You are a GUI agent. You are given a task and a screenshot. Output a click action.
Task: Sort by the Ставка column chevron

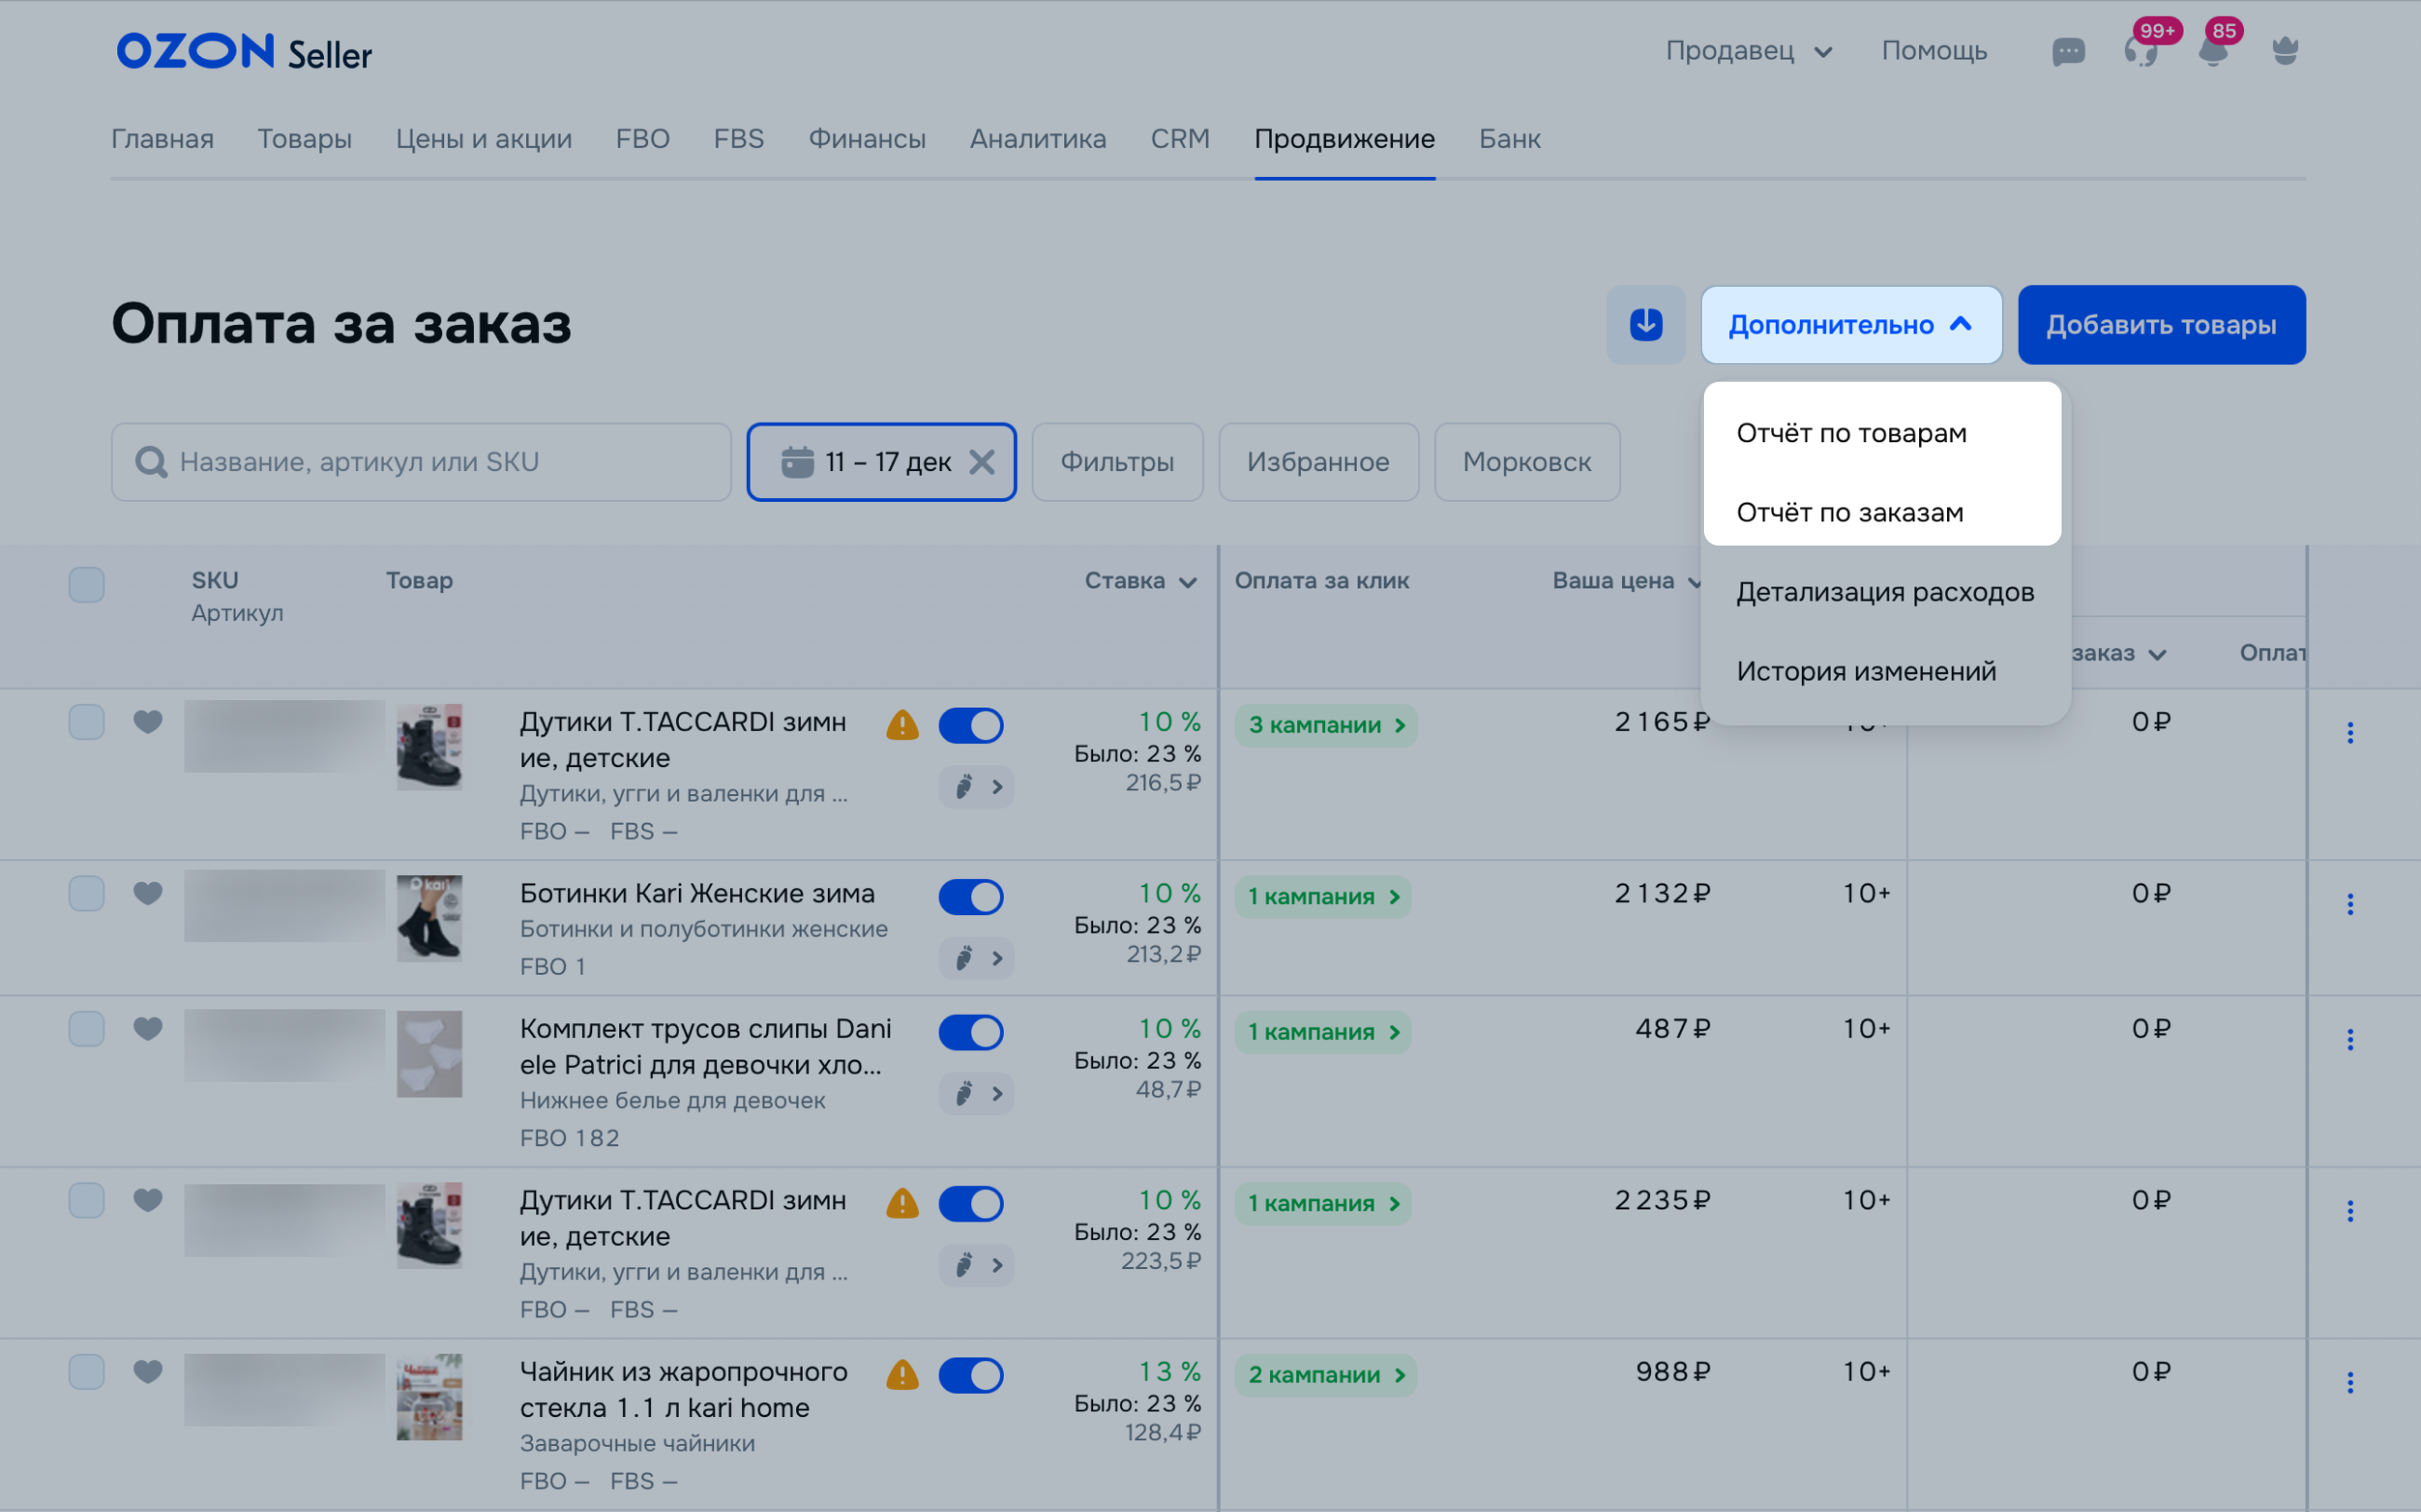pos(1187,582)
